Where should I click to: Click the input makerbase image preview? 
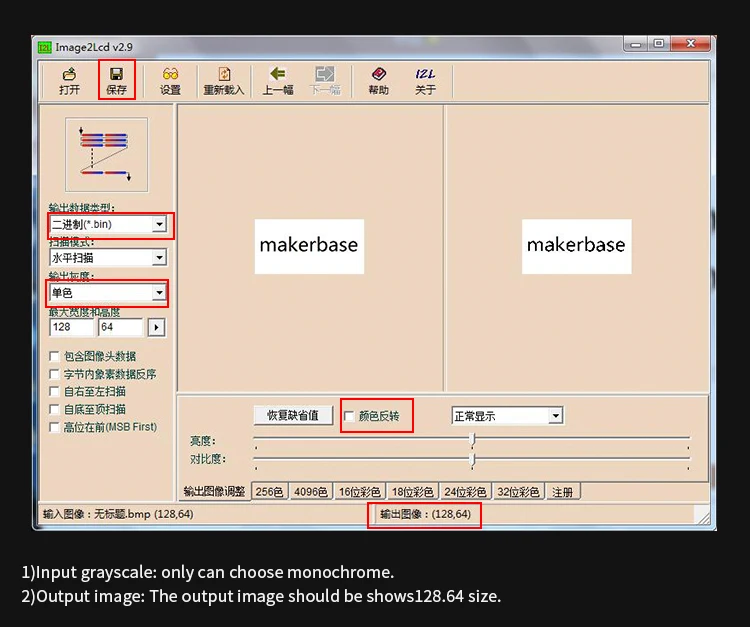309,246
